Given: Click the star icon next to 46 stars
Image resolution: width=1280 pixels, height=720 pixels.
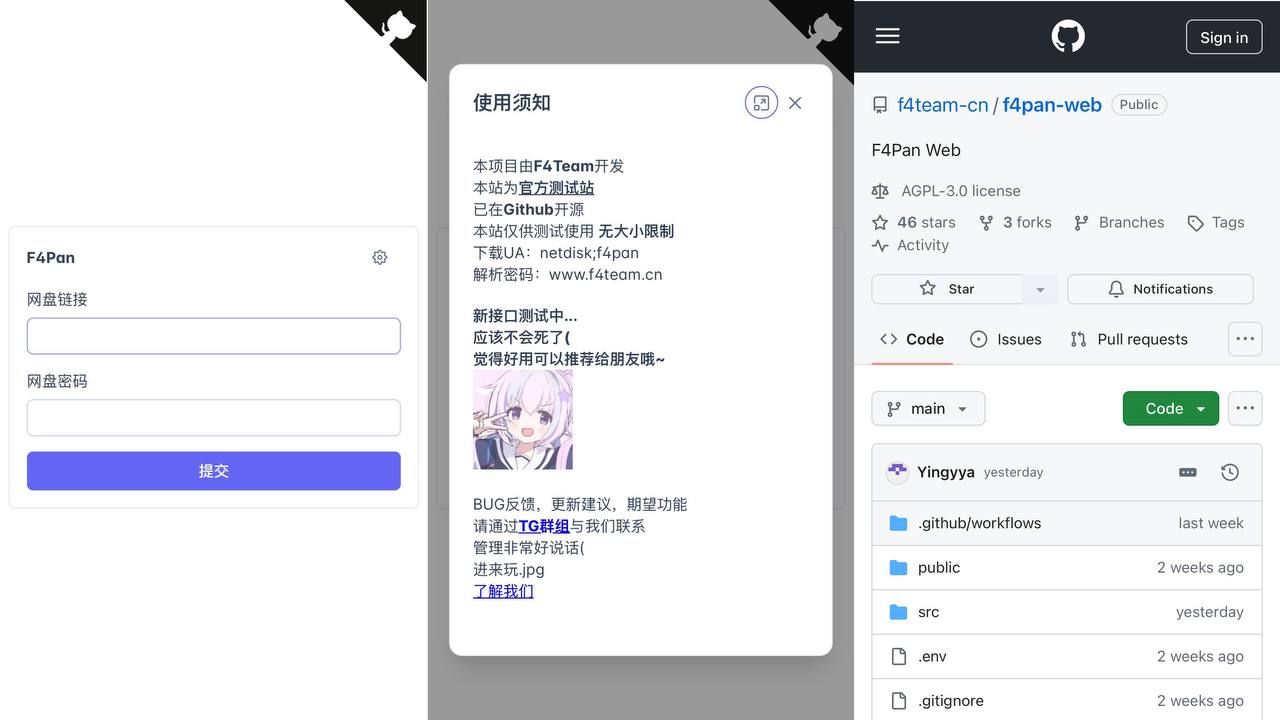Looking at the screenshot, I should pyautogui.click(x=880, y=222).
